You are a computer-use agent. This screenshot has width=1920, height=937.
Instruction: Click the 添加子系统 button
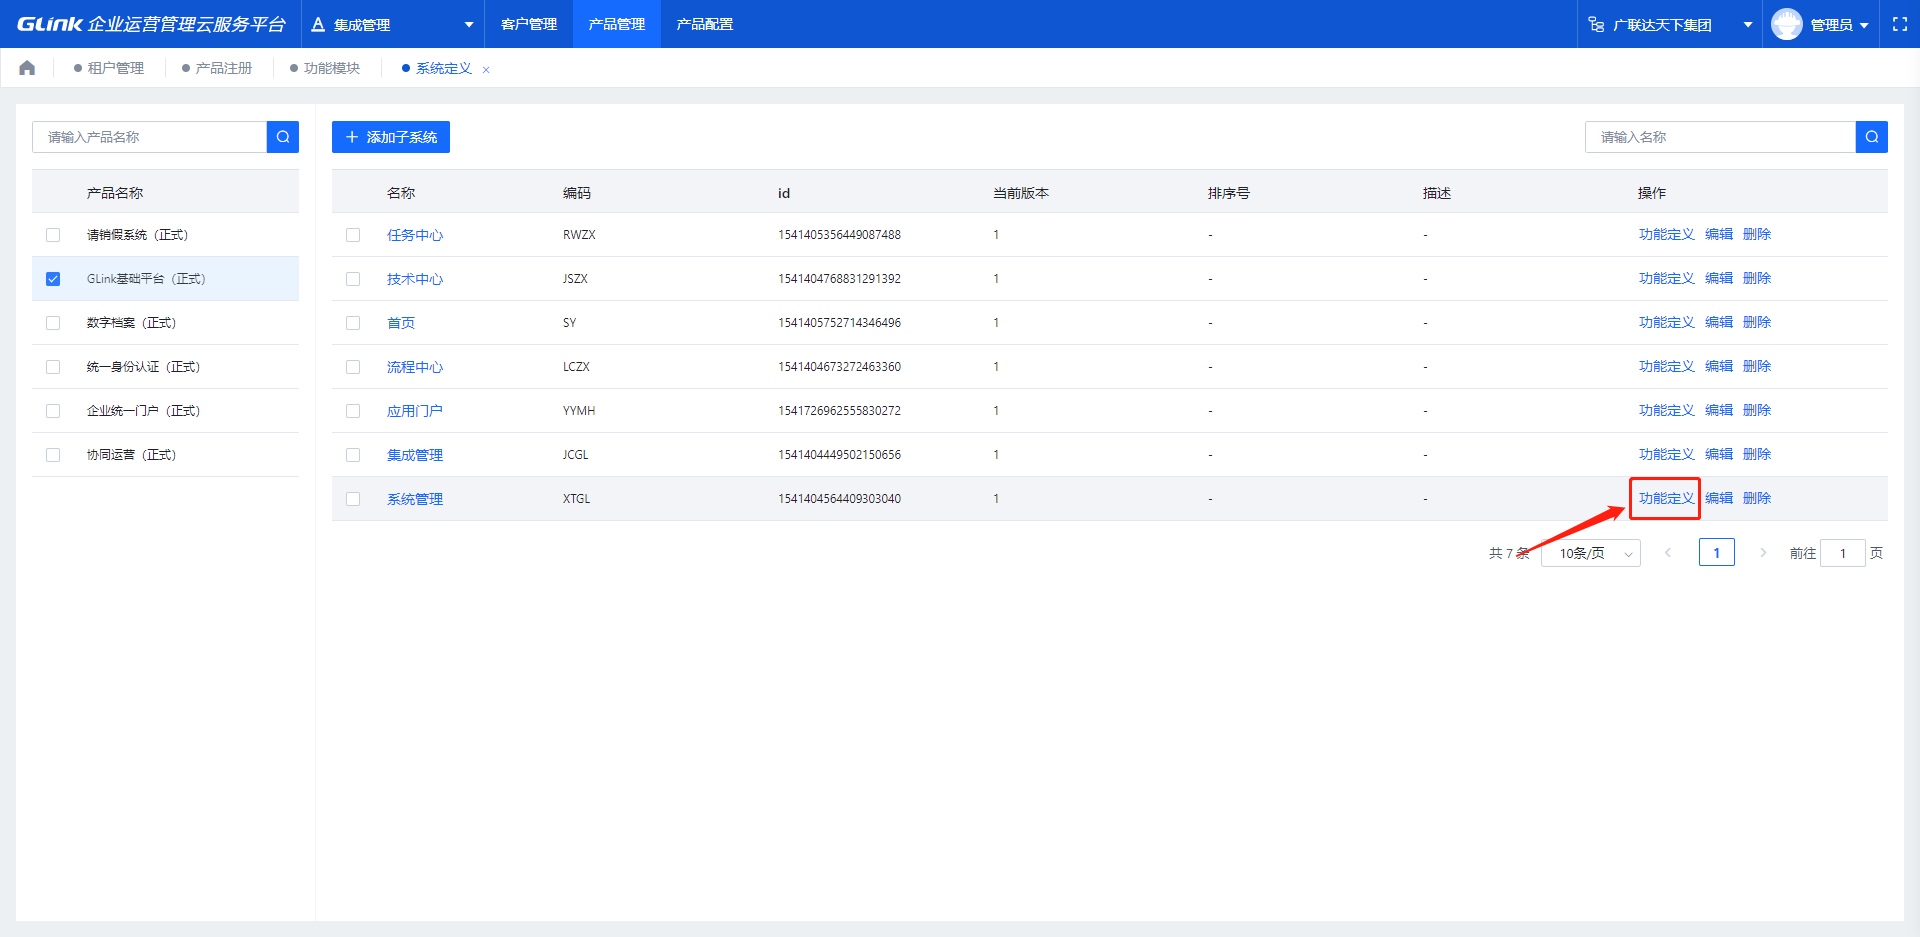pos(391,137)
